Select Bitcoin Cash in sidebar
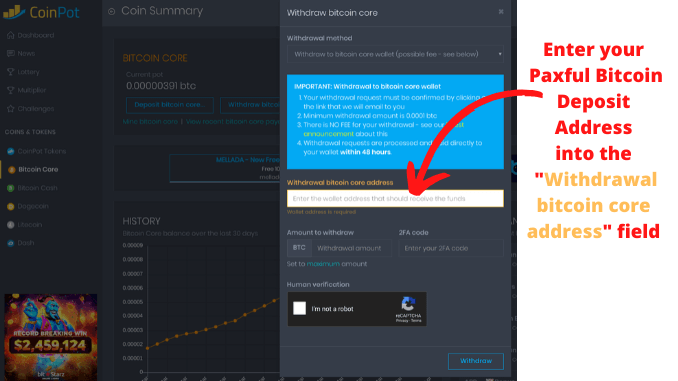The image size is (678, 381). pyautogui.click(x=37, y=188)
